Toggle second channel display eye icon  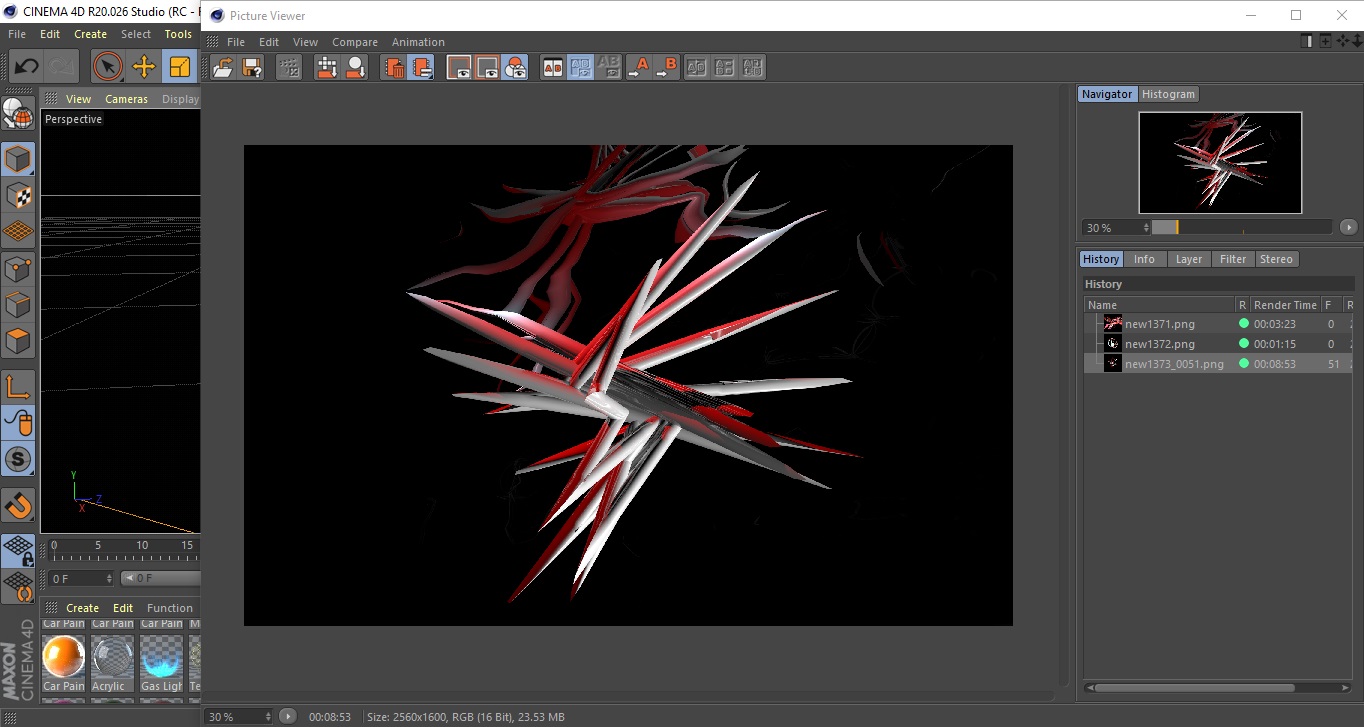coord(487,67)
